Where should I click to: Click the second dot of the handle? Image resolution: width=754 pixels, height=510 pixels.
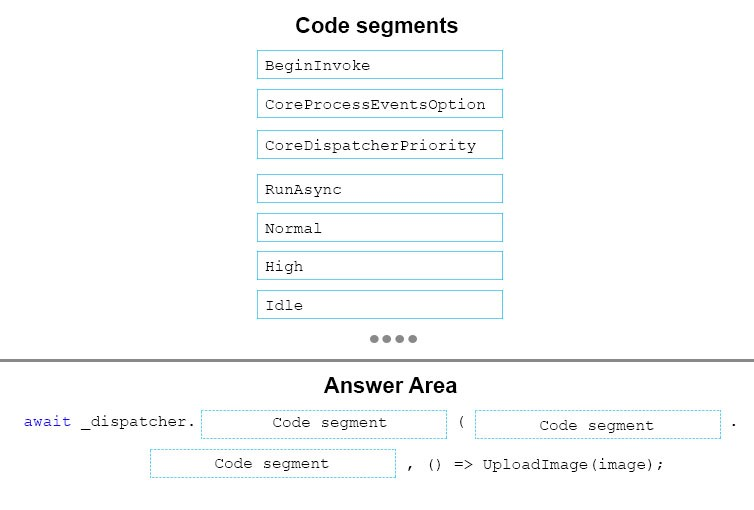[387, 339]
